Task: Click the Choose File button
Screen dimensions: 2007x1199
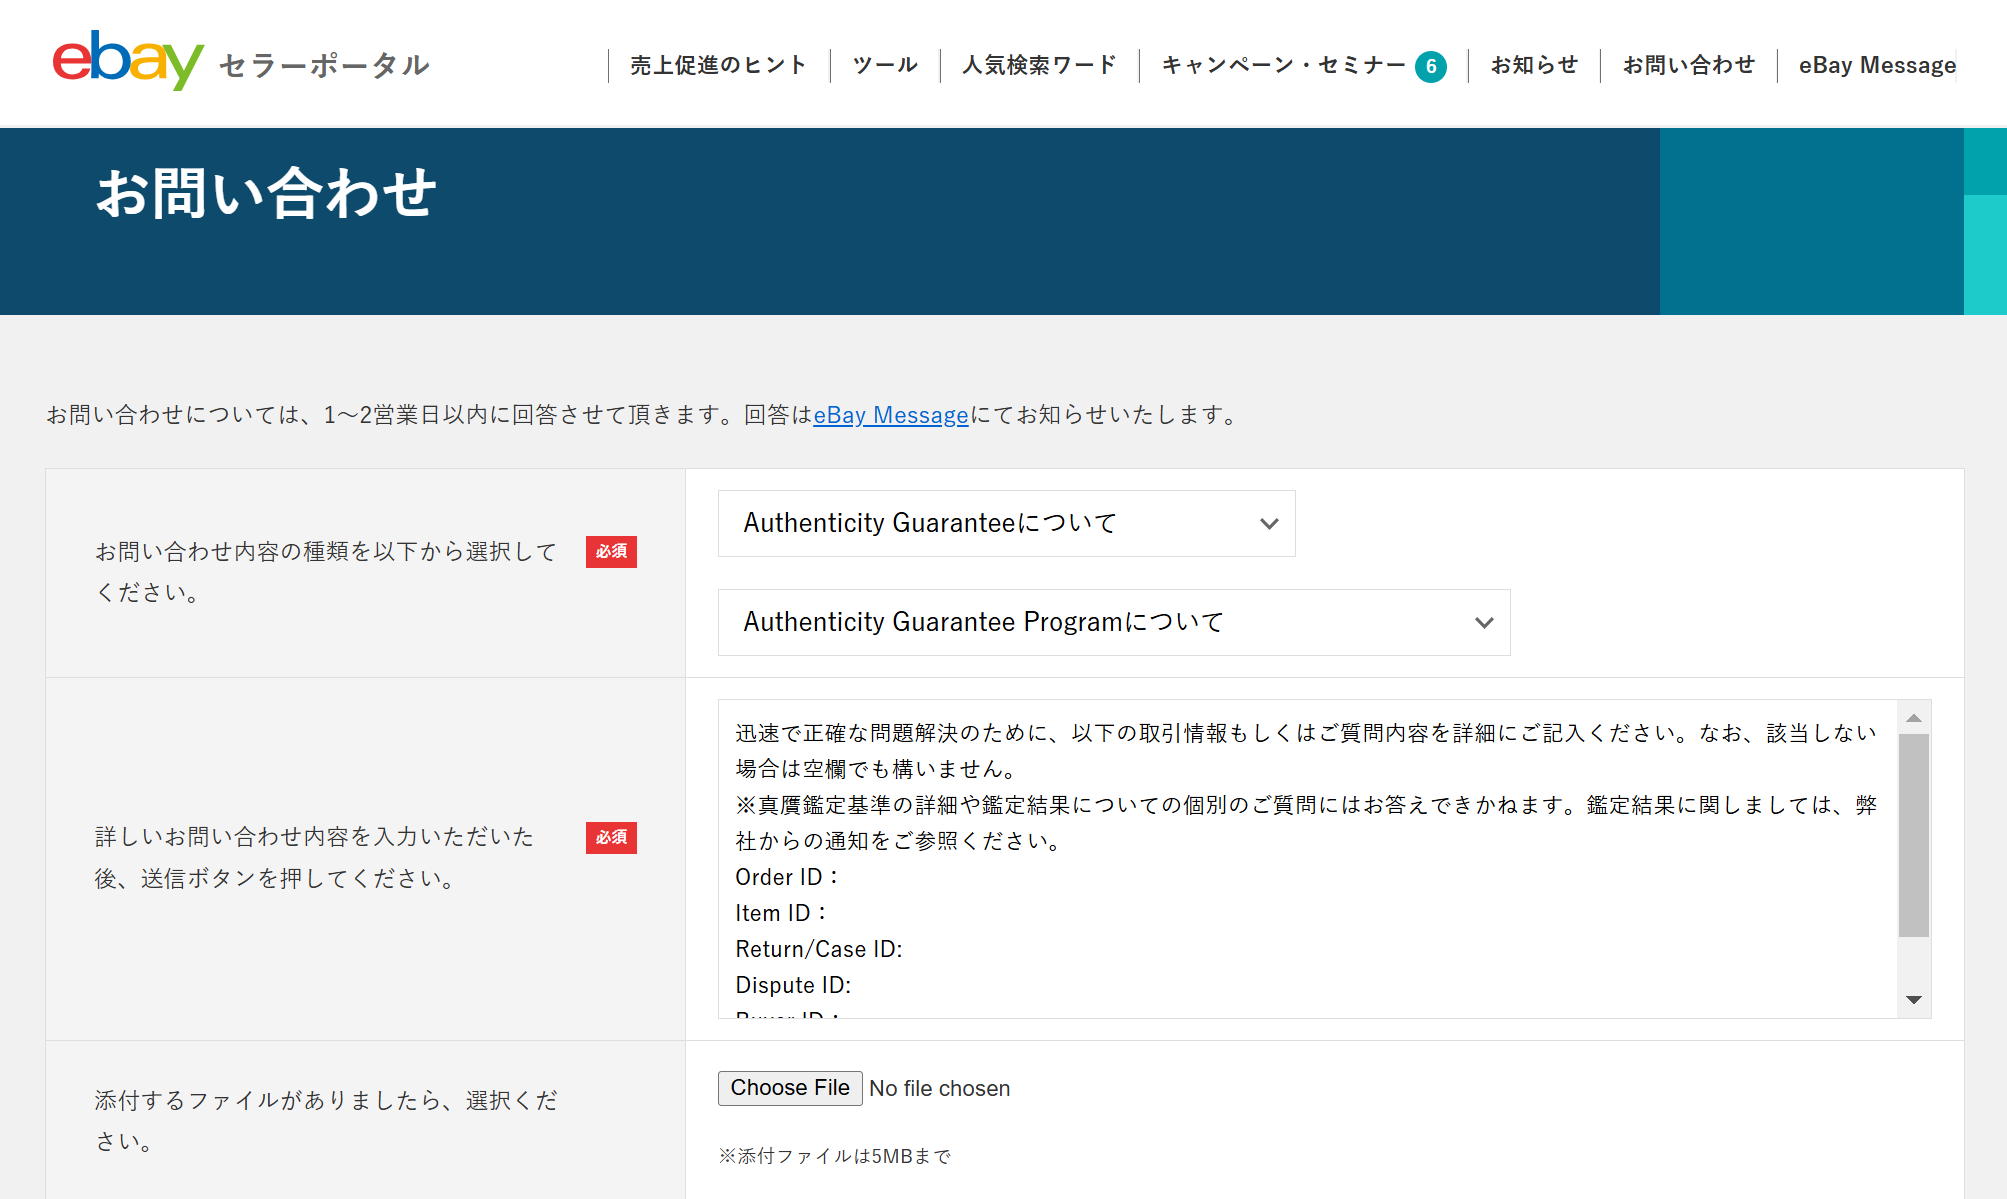Action: [x=790, y=1088]
